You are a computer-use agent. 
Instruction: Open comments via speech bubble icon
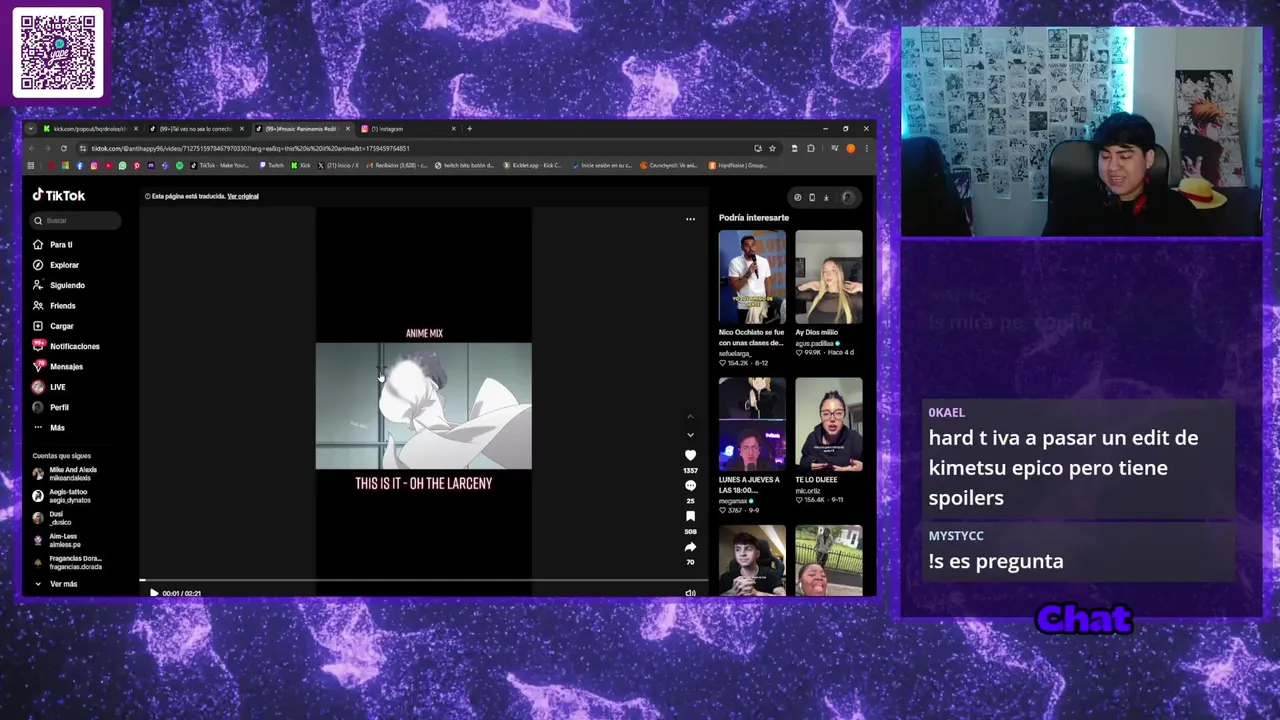tap(690, 486)
